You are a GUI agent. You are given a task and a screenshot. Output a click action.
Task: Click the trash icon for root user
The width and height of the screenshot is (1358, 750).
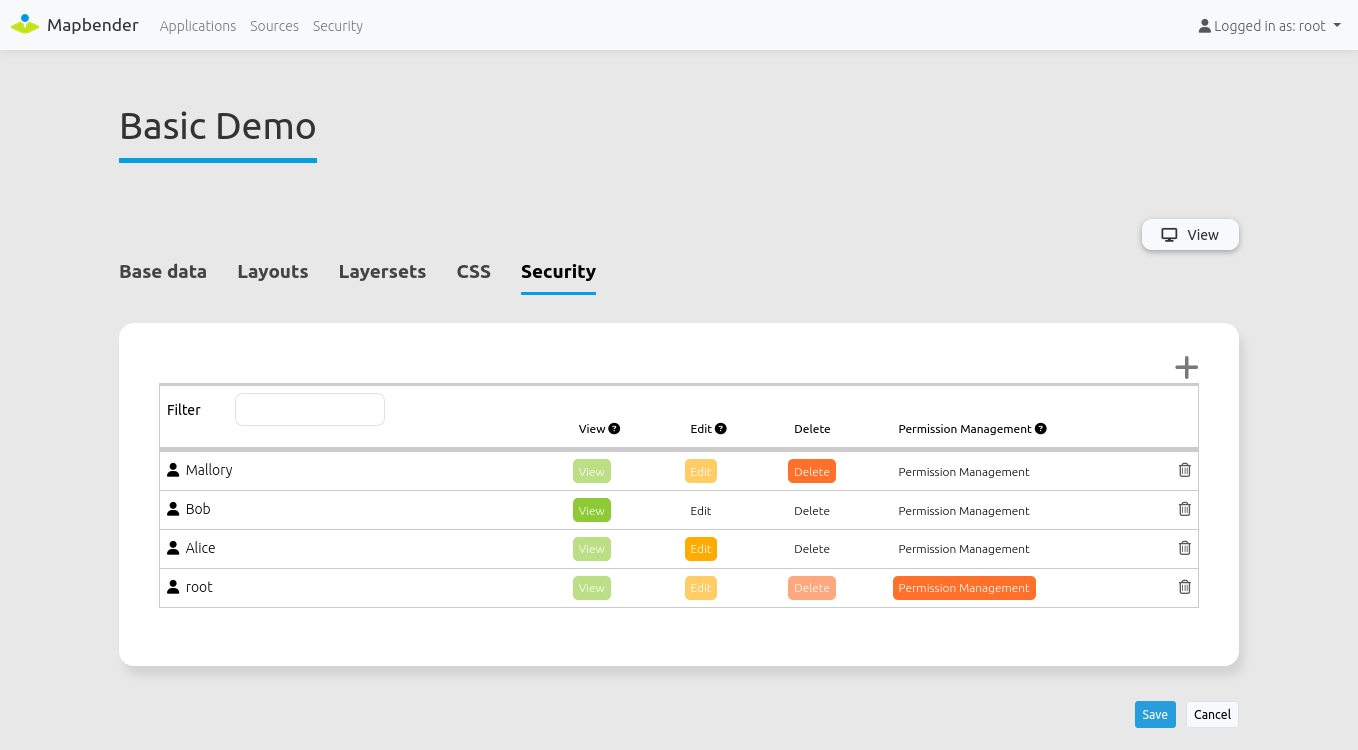1184,587
